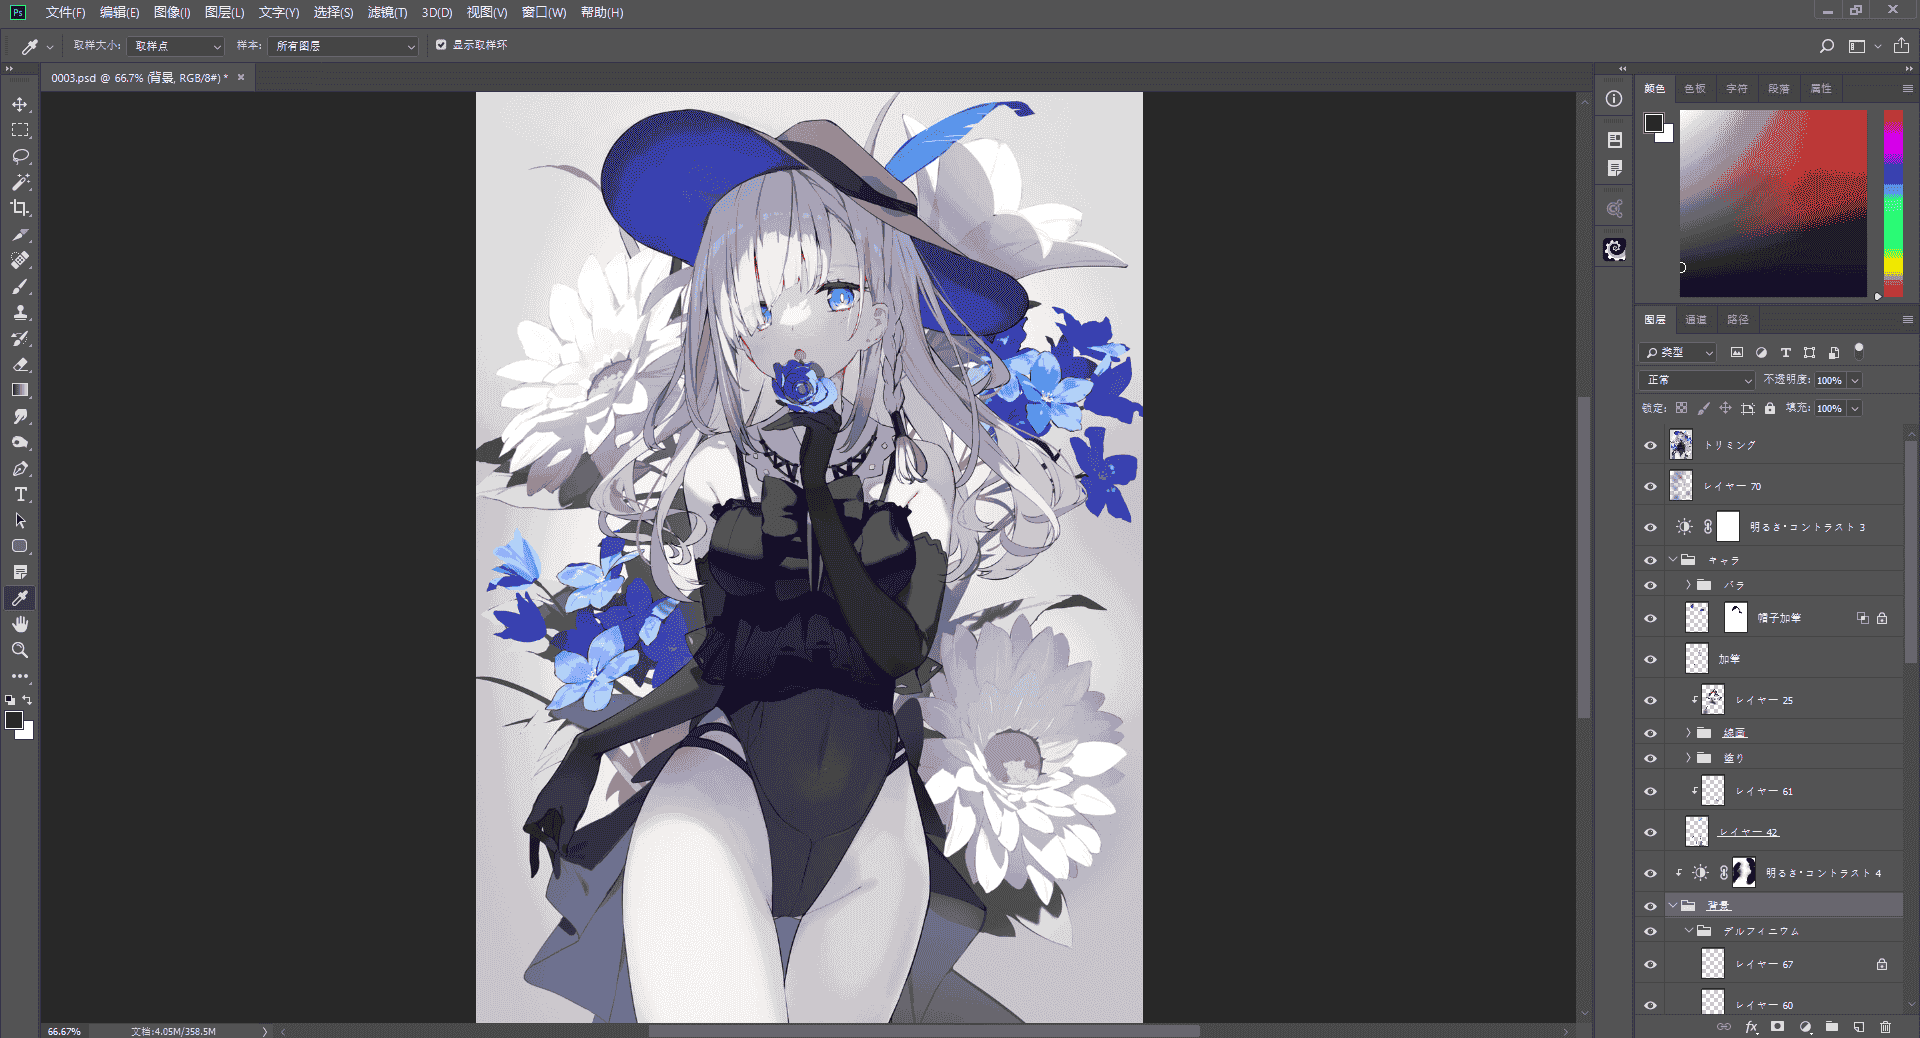
Task: Select the 加筆 layer
Action: tap(1783, 659)
